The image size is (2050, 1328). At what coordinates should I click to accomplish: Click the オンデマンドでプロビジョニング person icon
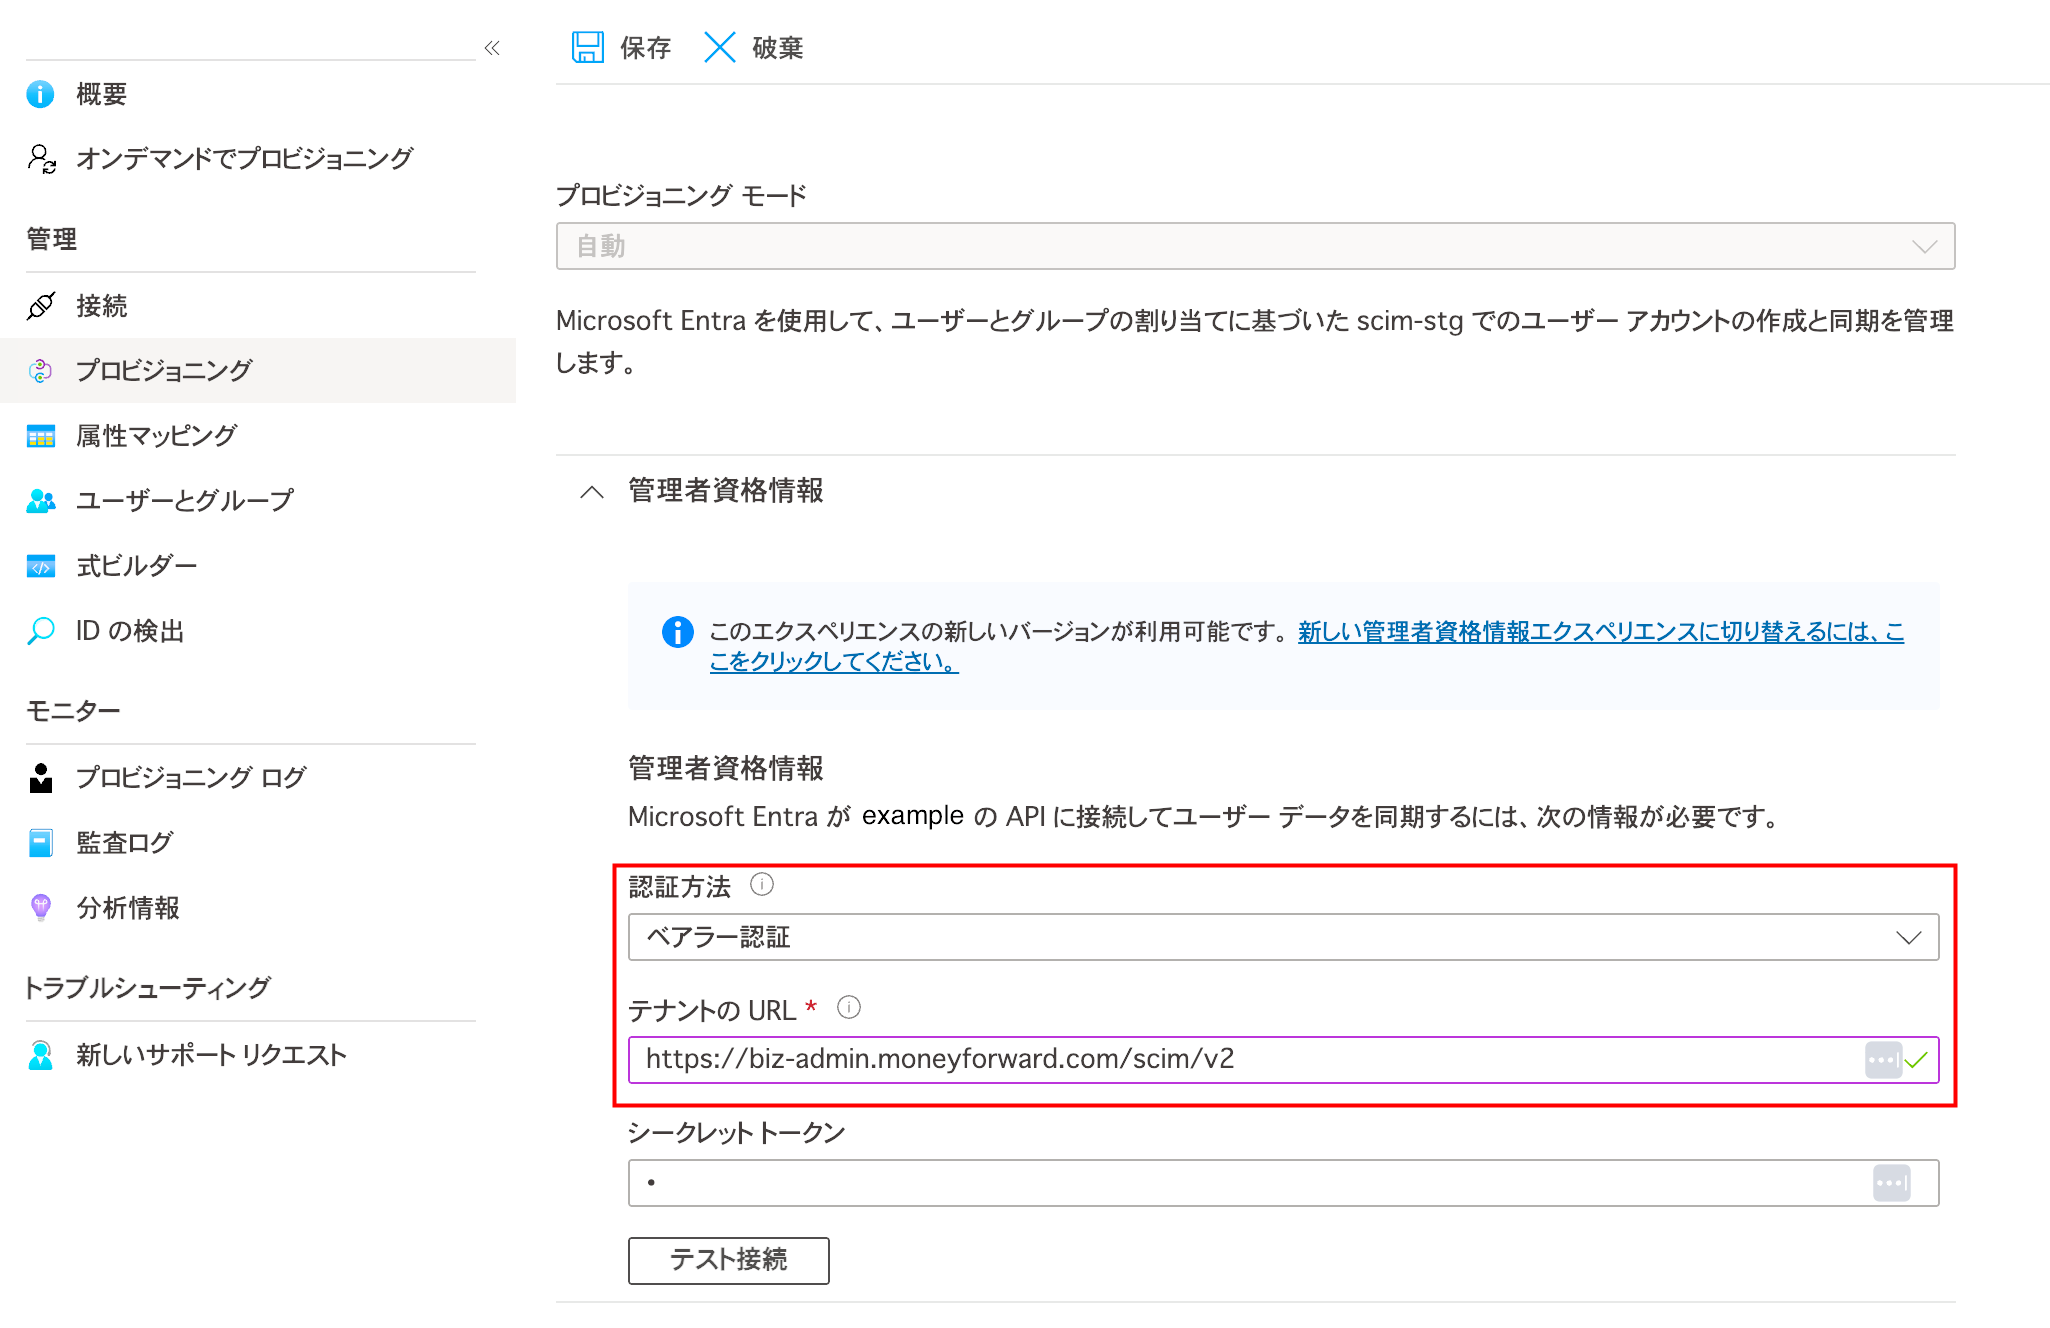(41, 158)
